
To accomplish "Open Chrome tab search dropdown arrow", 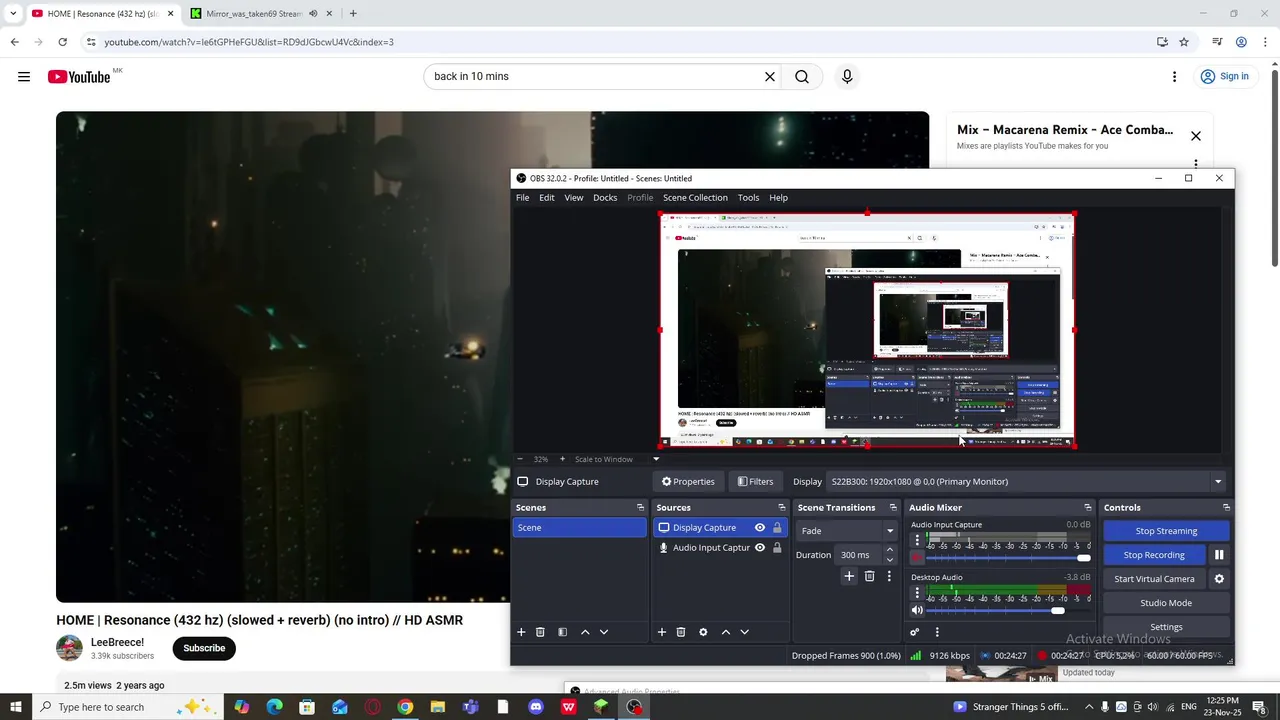I will tap(13, 14).
